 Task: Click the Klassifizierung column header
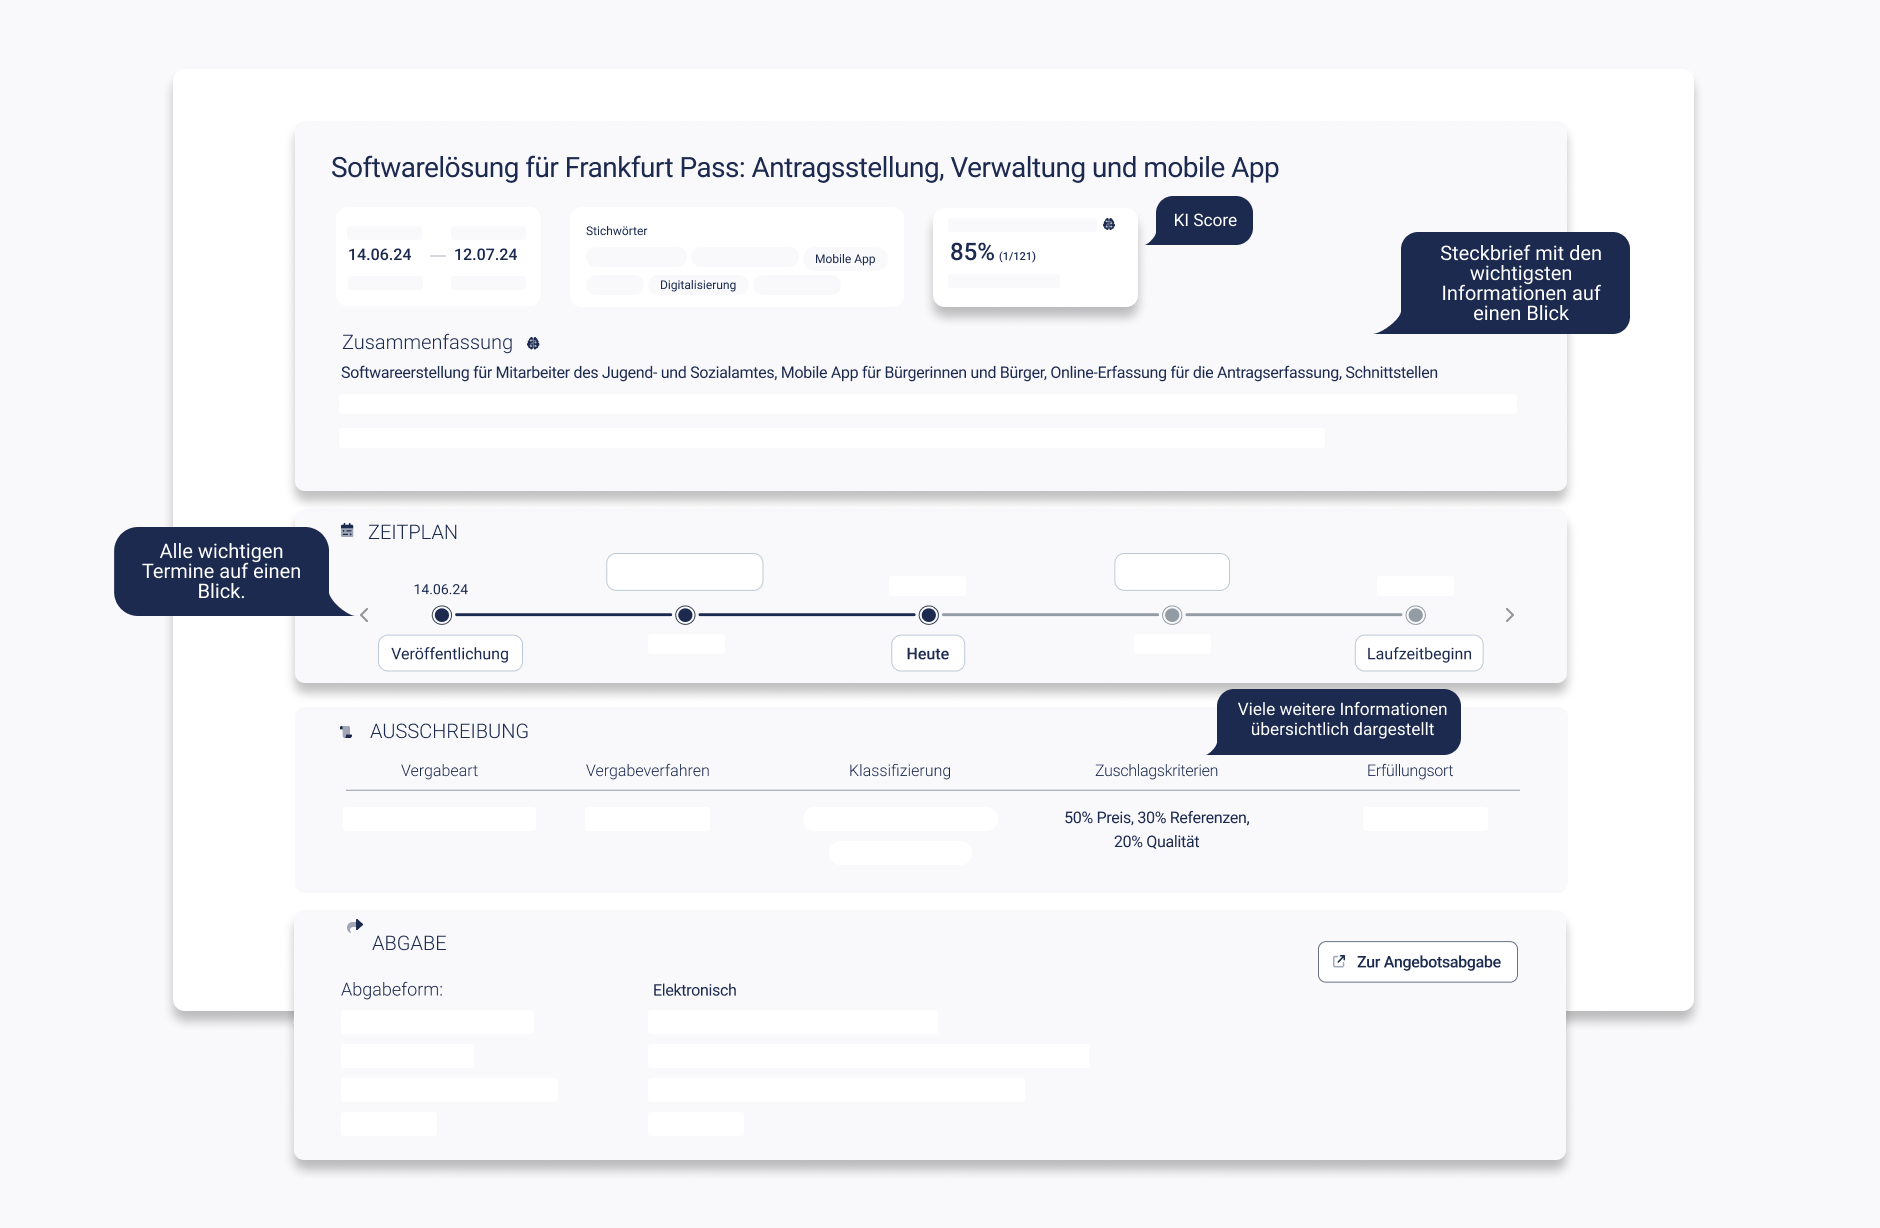pos(900,770)
